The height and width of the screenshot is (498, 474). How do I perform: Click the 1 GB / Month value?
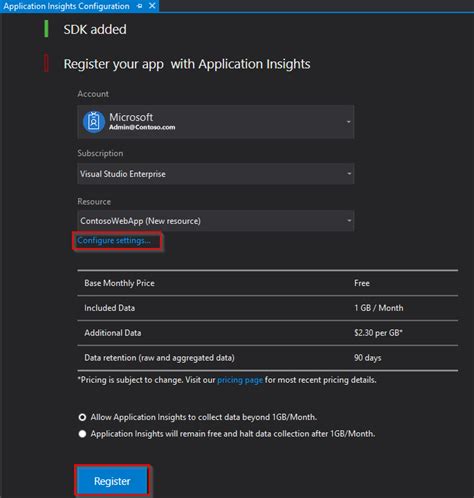click(x=379, y=308)
